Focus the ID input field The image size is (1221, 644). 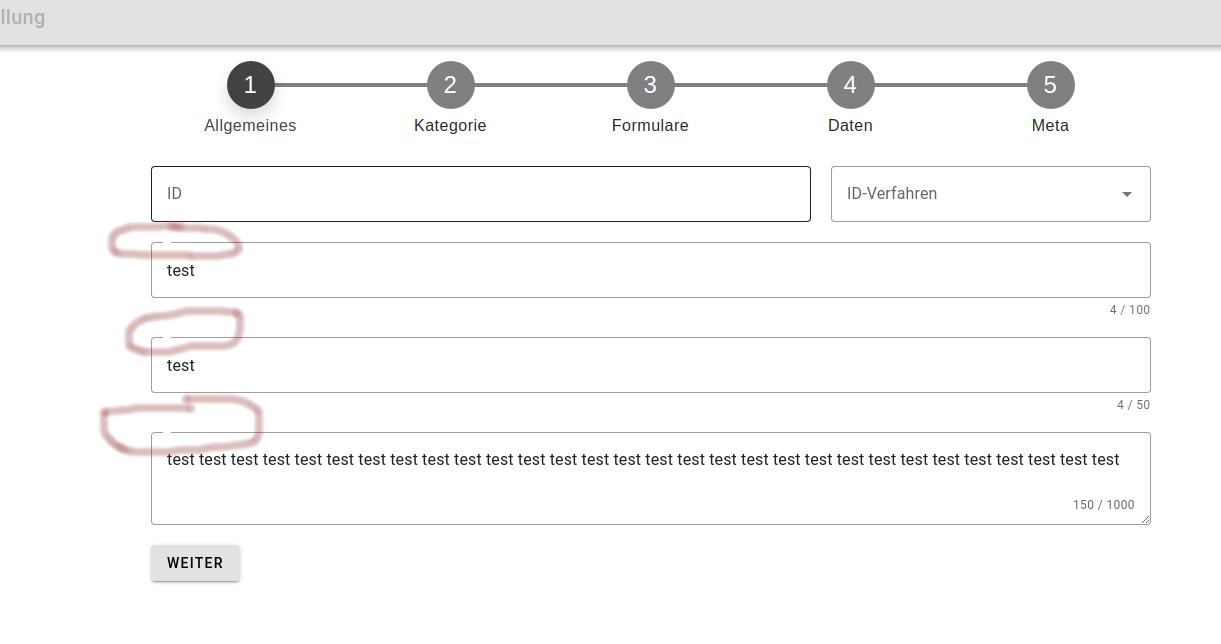point(480,193)
